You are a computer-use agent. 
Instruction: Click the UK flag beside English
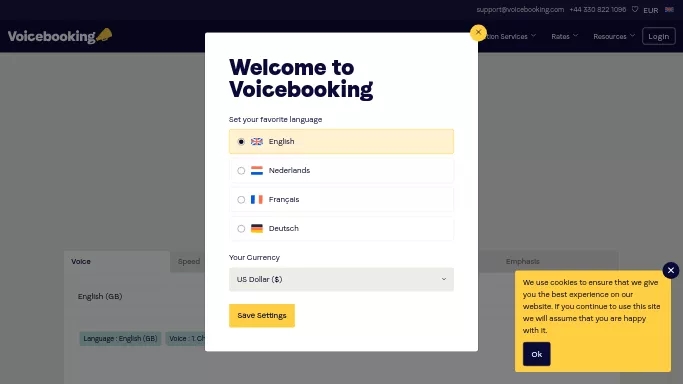[x=257, y=141]
